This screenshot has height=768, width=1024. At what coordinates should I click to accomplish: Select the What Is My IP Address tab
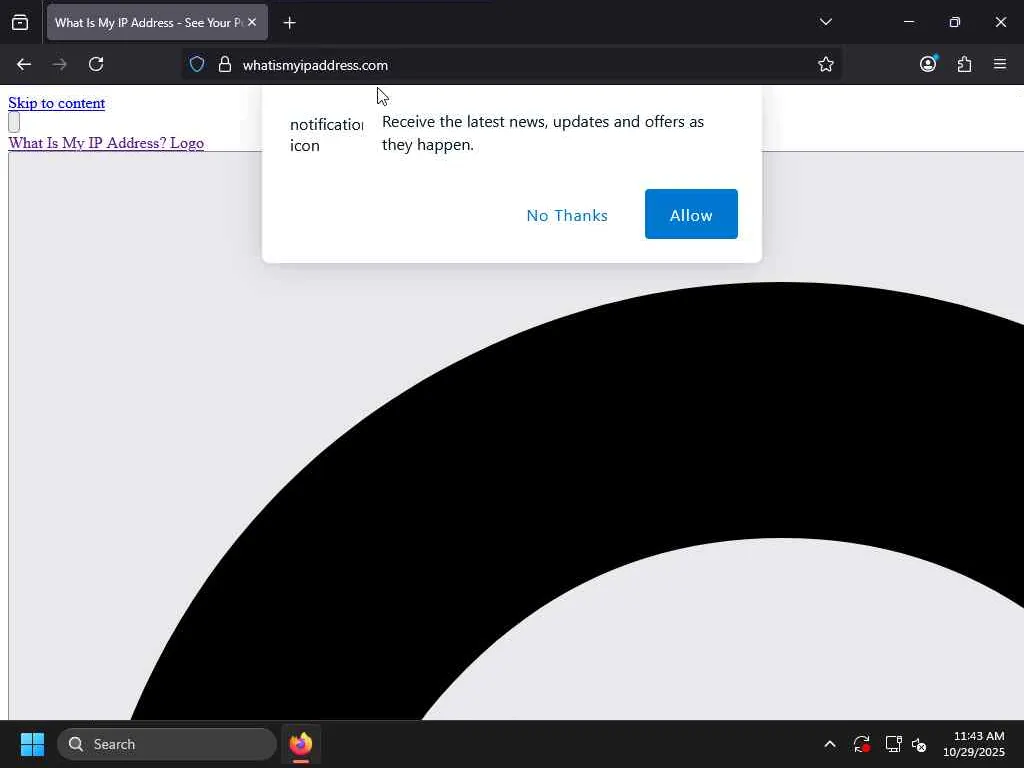[157, 22]
